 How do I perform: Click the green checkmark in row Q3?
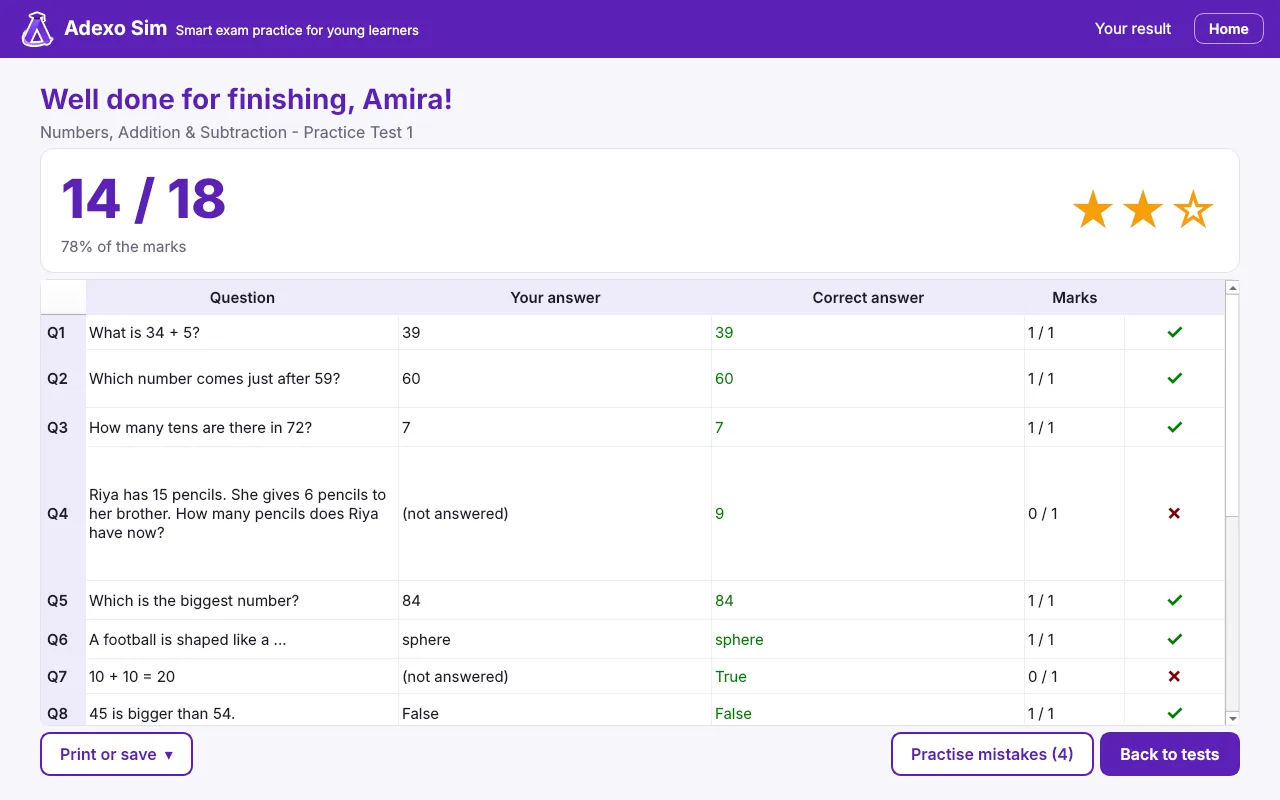1175,427
